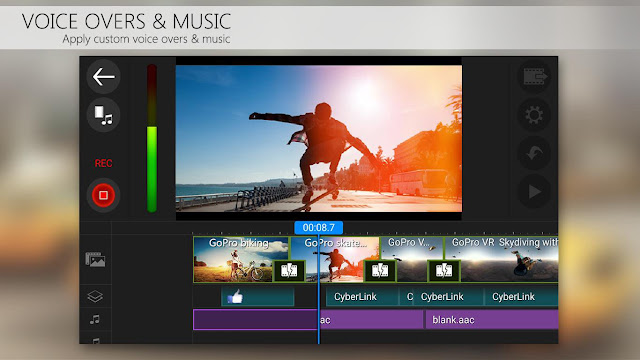Select the overlay layers track icon
This screenshot has height=360, width=640.
[95, 296]
